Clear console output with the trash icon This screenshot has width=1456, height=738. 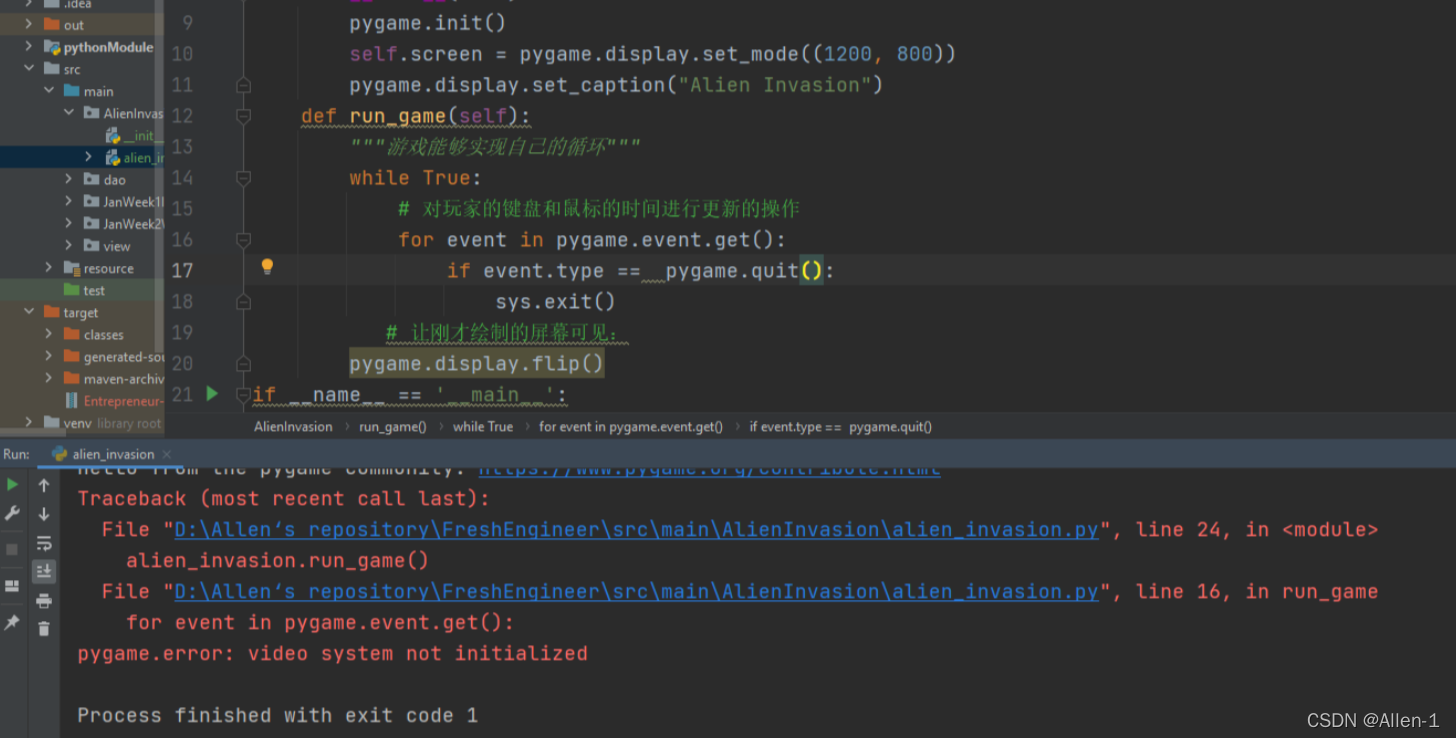44,629
